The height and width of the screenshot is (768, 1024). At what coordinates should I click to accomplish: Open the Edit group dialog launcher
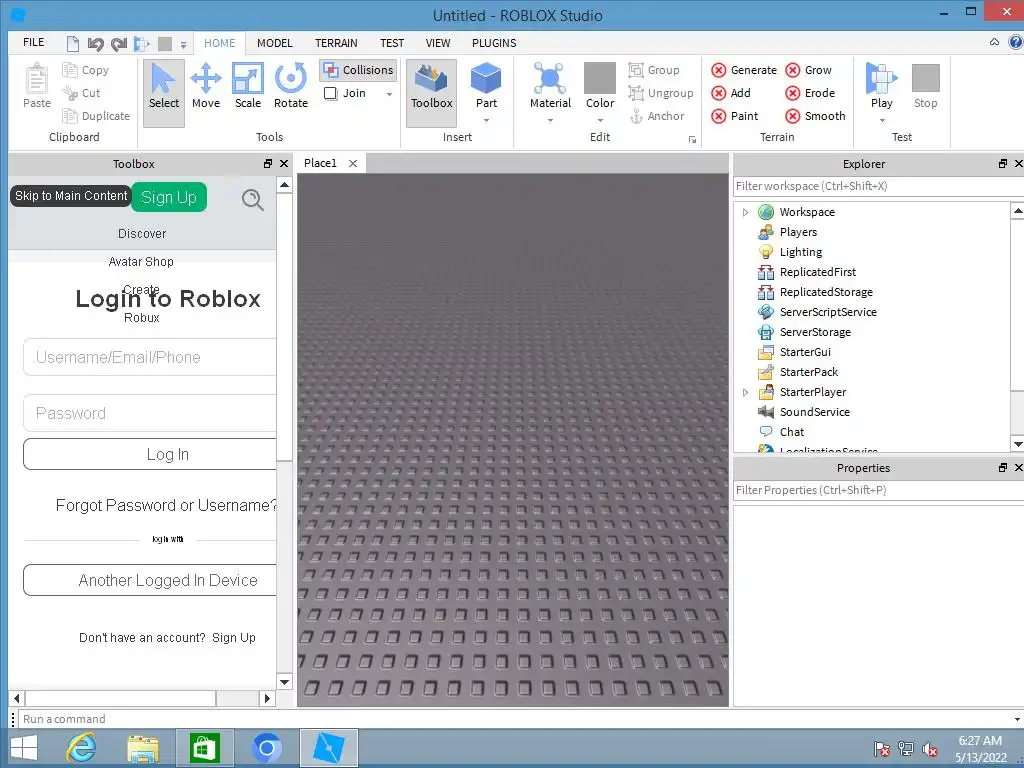pyautogui.click(x=692, y=140)
